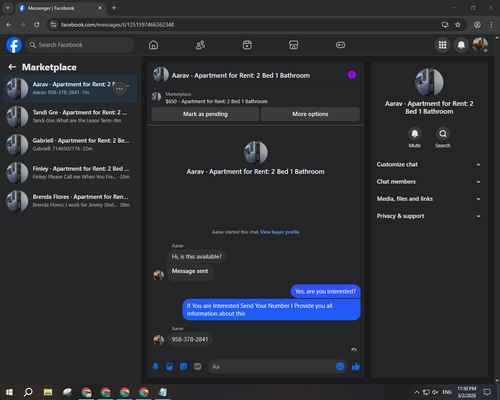Expand Privacy & support section
This screenshot has height=400, width=500.
pos(429,216)
